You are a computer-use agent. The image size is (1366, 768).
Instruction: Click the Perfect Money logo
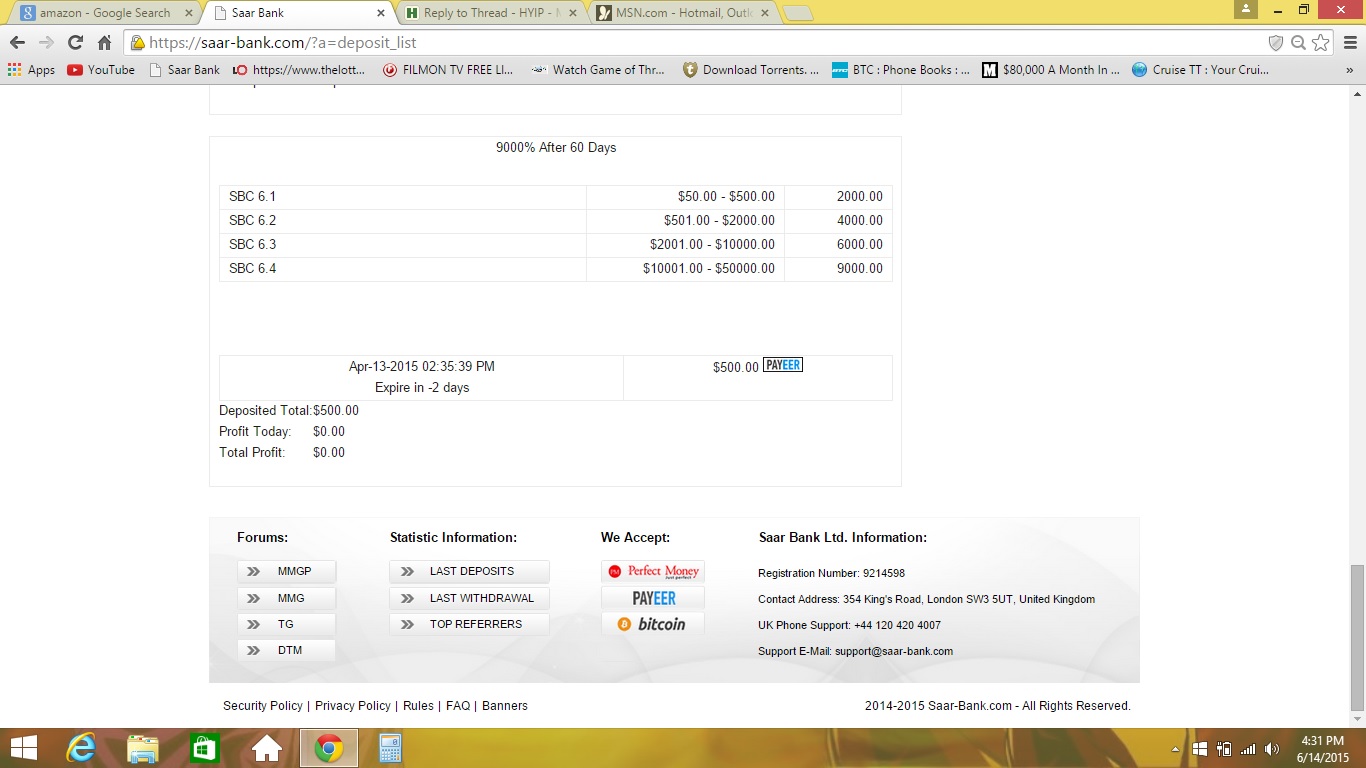coord(653,572)
